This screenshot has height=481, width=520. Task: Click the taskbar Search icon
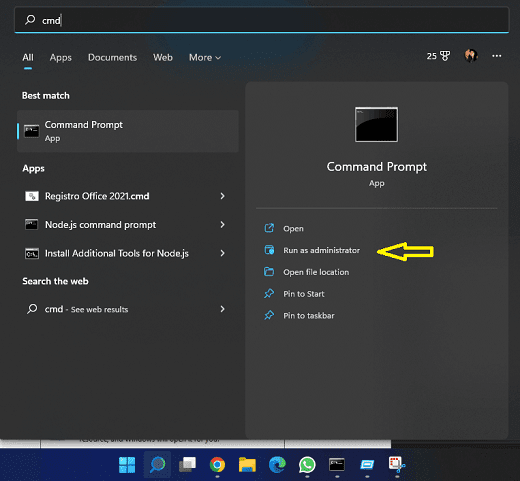coord(157,465)
